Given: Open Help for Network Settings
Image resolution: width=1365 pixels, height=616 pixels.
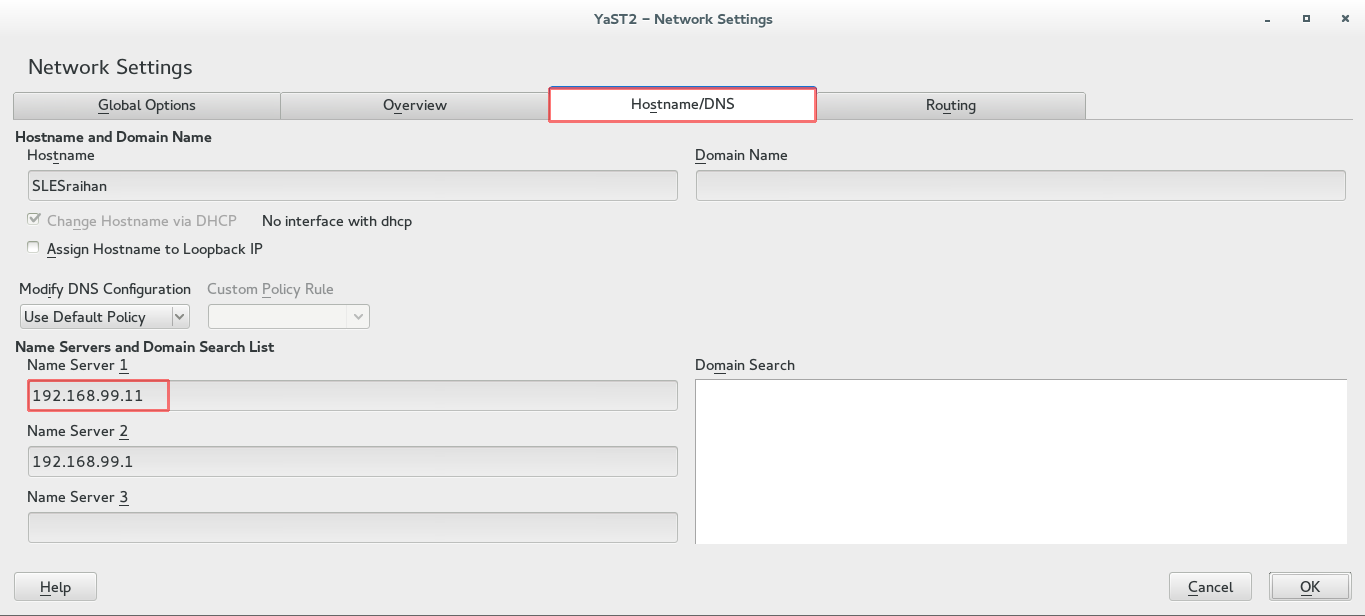Looking at the screenshot, I should [x=55, y=587].
